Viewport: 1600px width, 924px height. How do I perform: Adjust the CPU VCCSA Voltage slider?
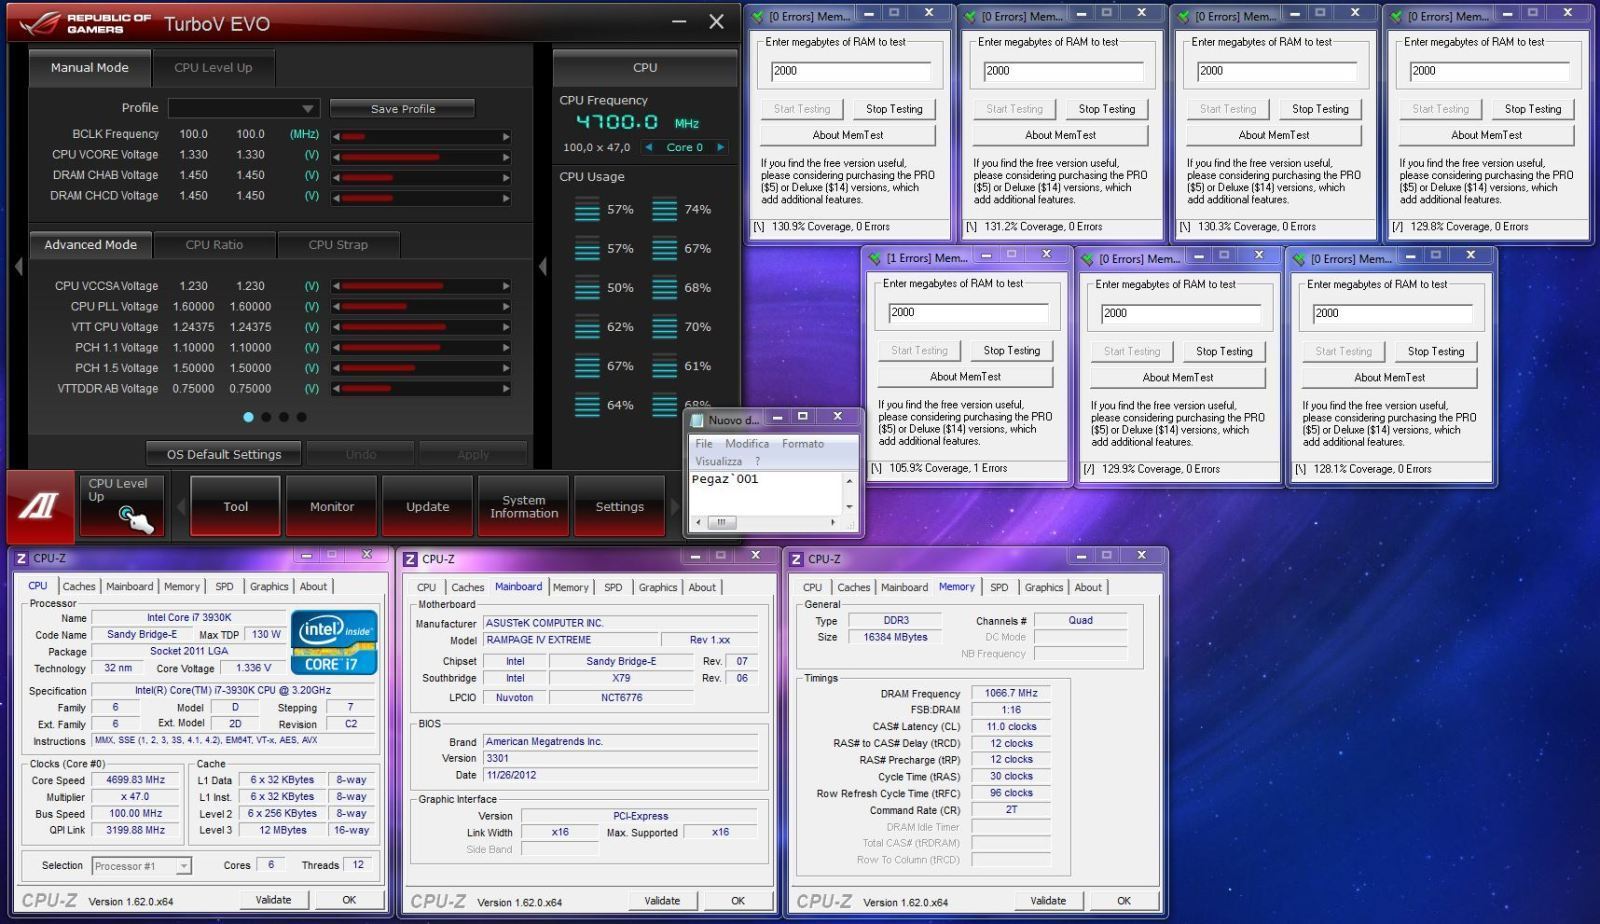click(421, 287)
